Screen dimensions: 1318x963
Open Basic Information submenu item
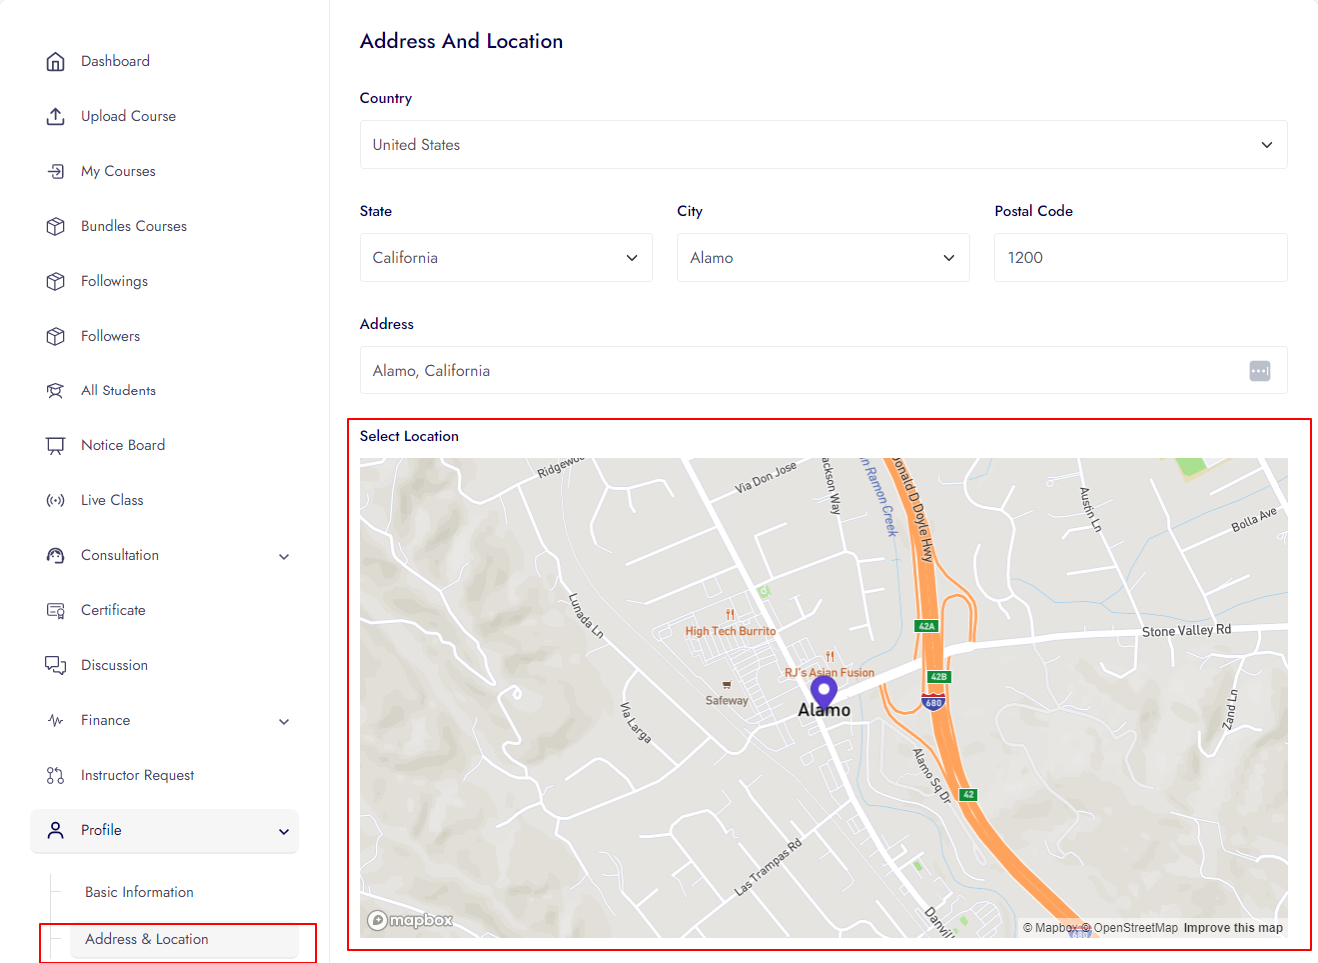139,892
